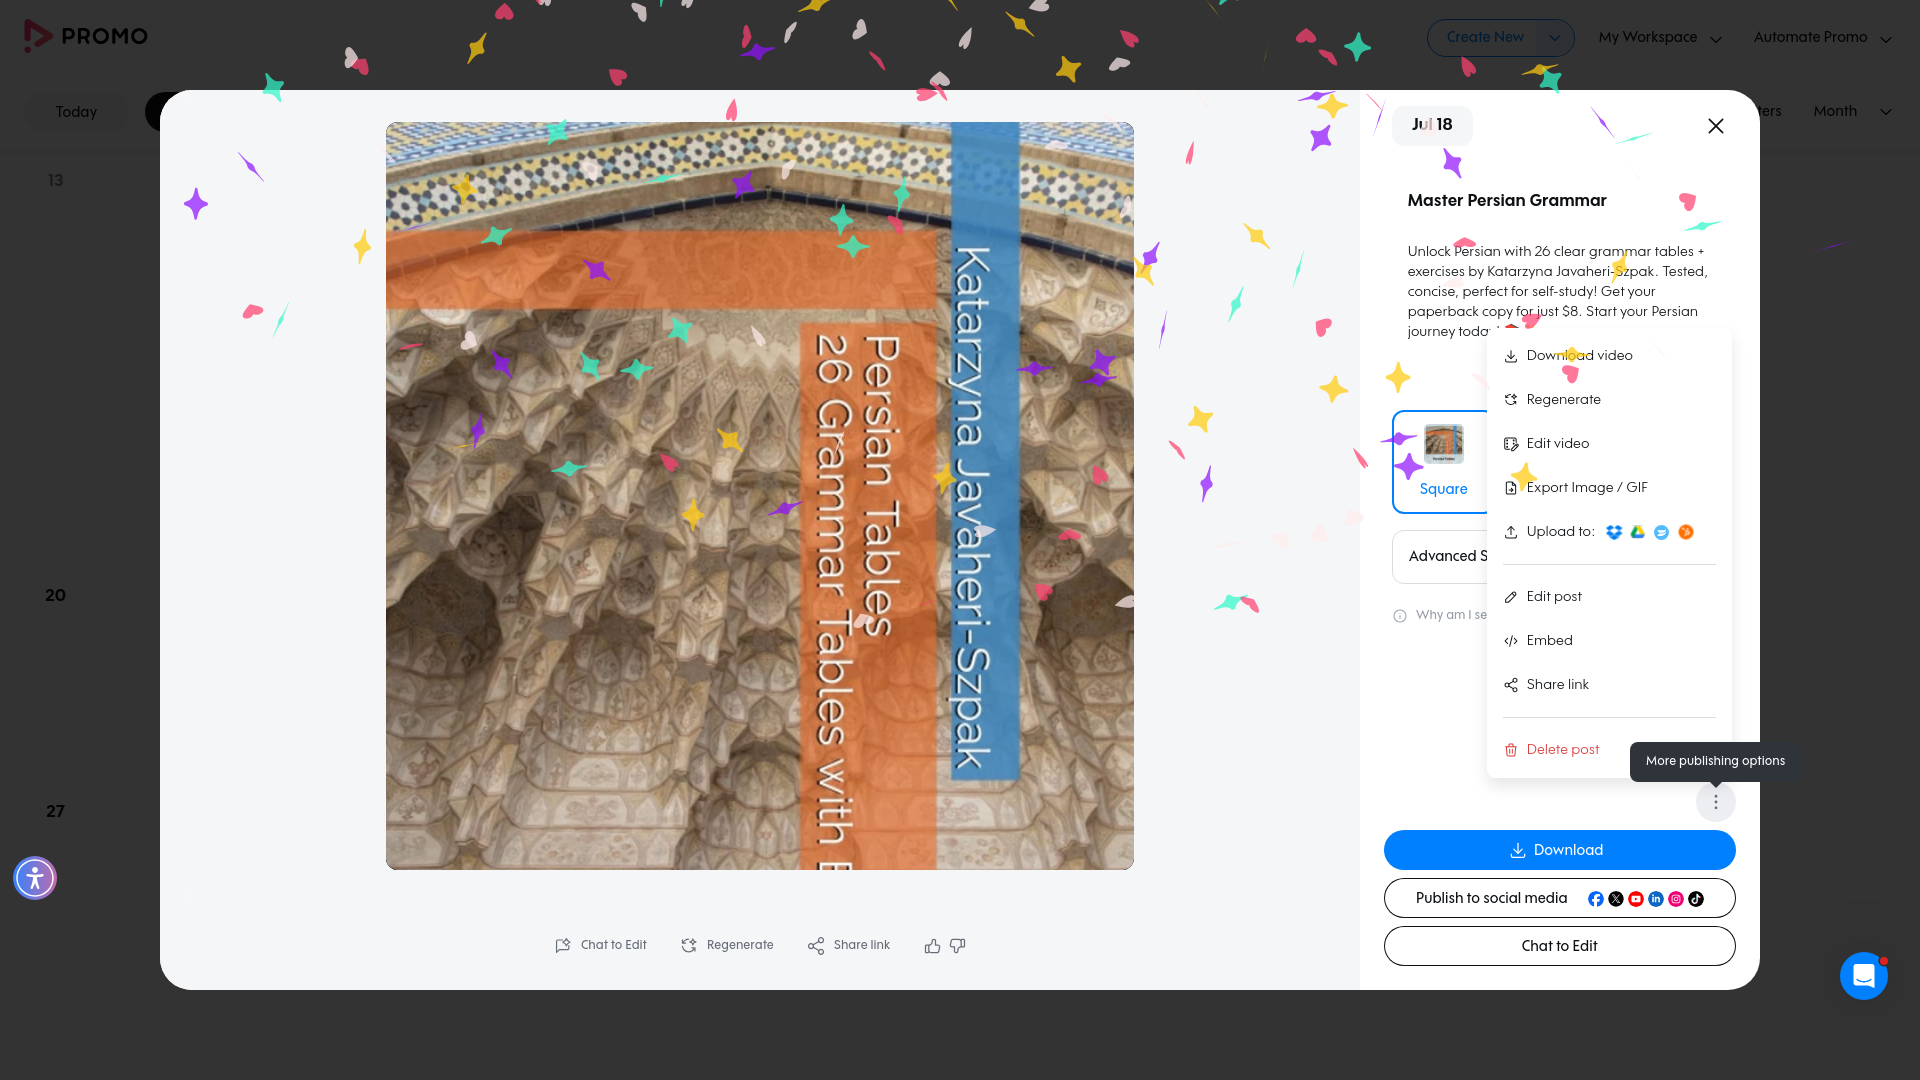Expand the Create New dropdown arrow

tap(1555, 38)
